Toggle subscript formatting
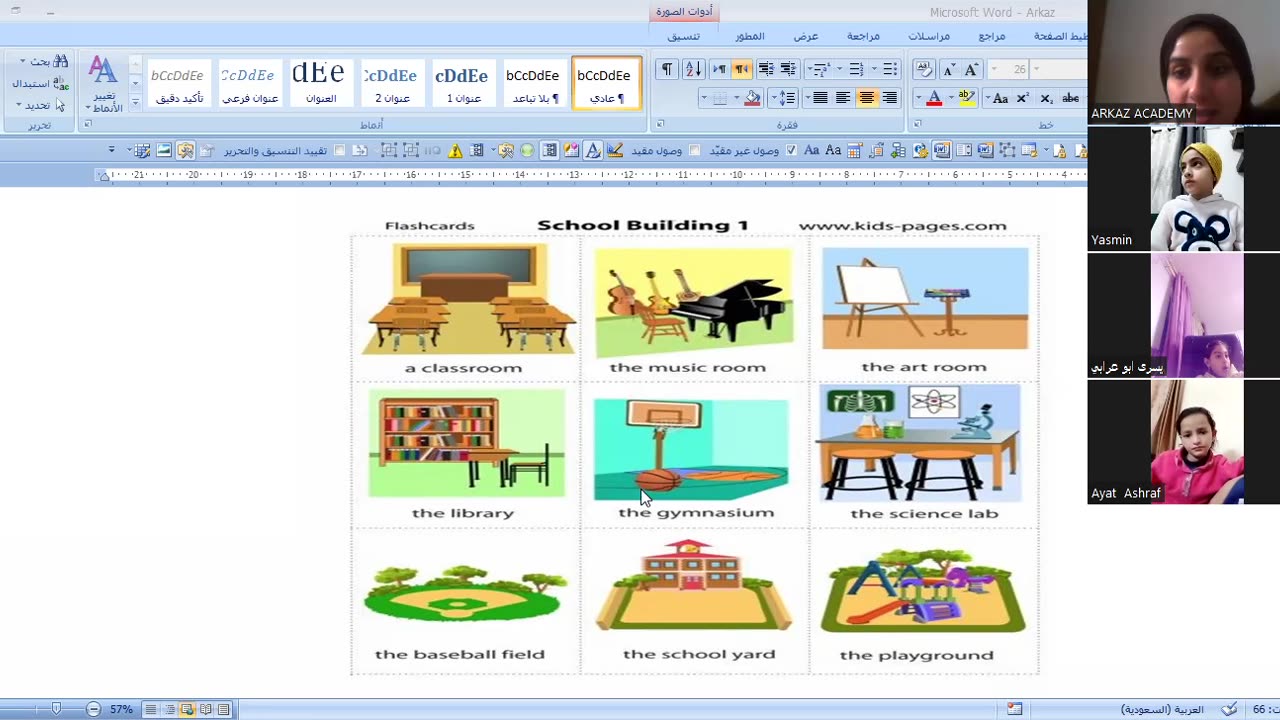The width and height of the screenshot is (1280, 720). tap(1046, 98)
